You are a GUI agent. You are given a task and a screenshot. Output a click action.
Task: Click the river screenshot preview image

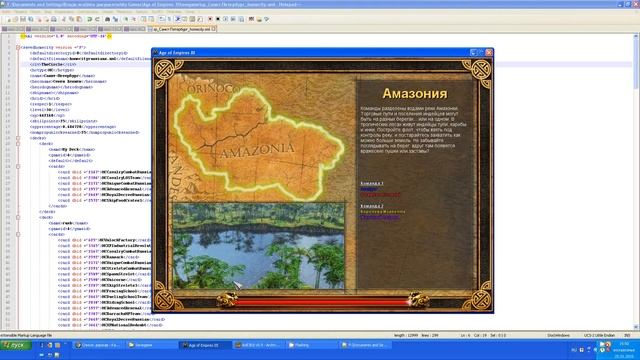click(259, 246)
